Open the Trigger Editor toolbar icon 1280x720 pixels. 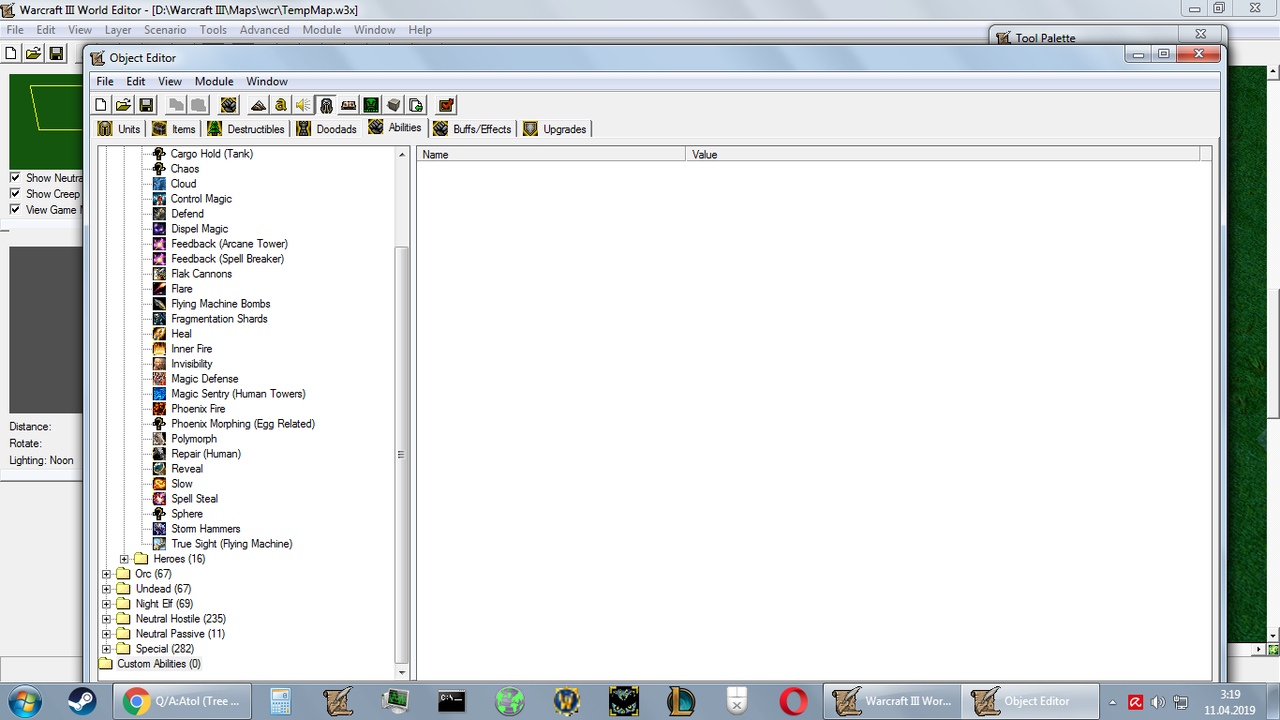pyautogui.click(x=281, y=105)
